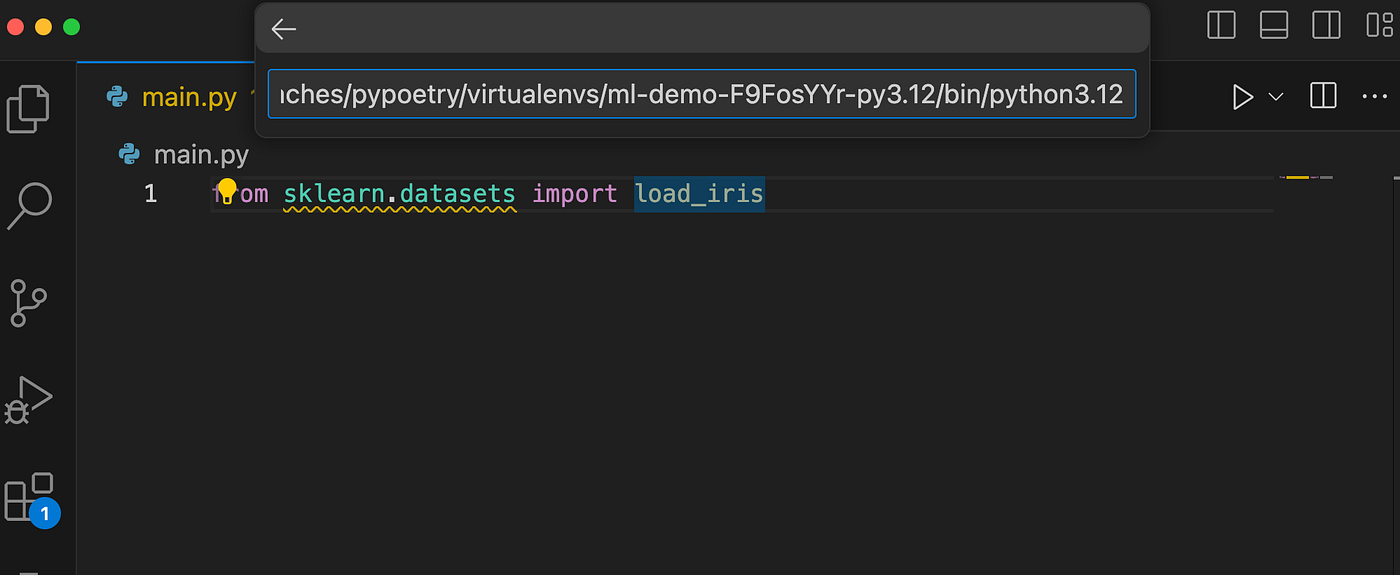This screenshot has width=1400, height=575.
Task: Click the minimap warning marker on right
Action: (1297, 177)
